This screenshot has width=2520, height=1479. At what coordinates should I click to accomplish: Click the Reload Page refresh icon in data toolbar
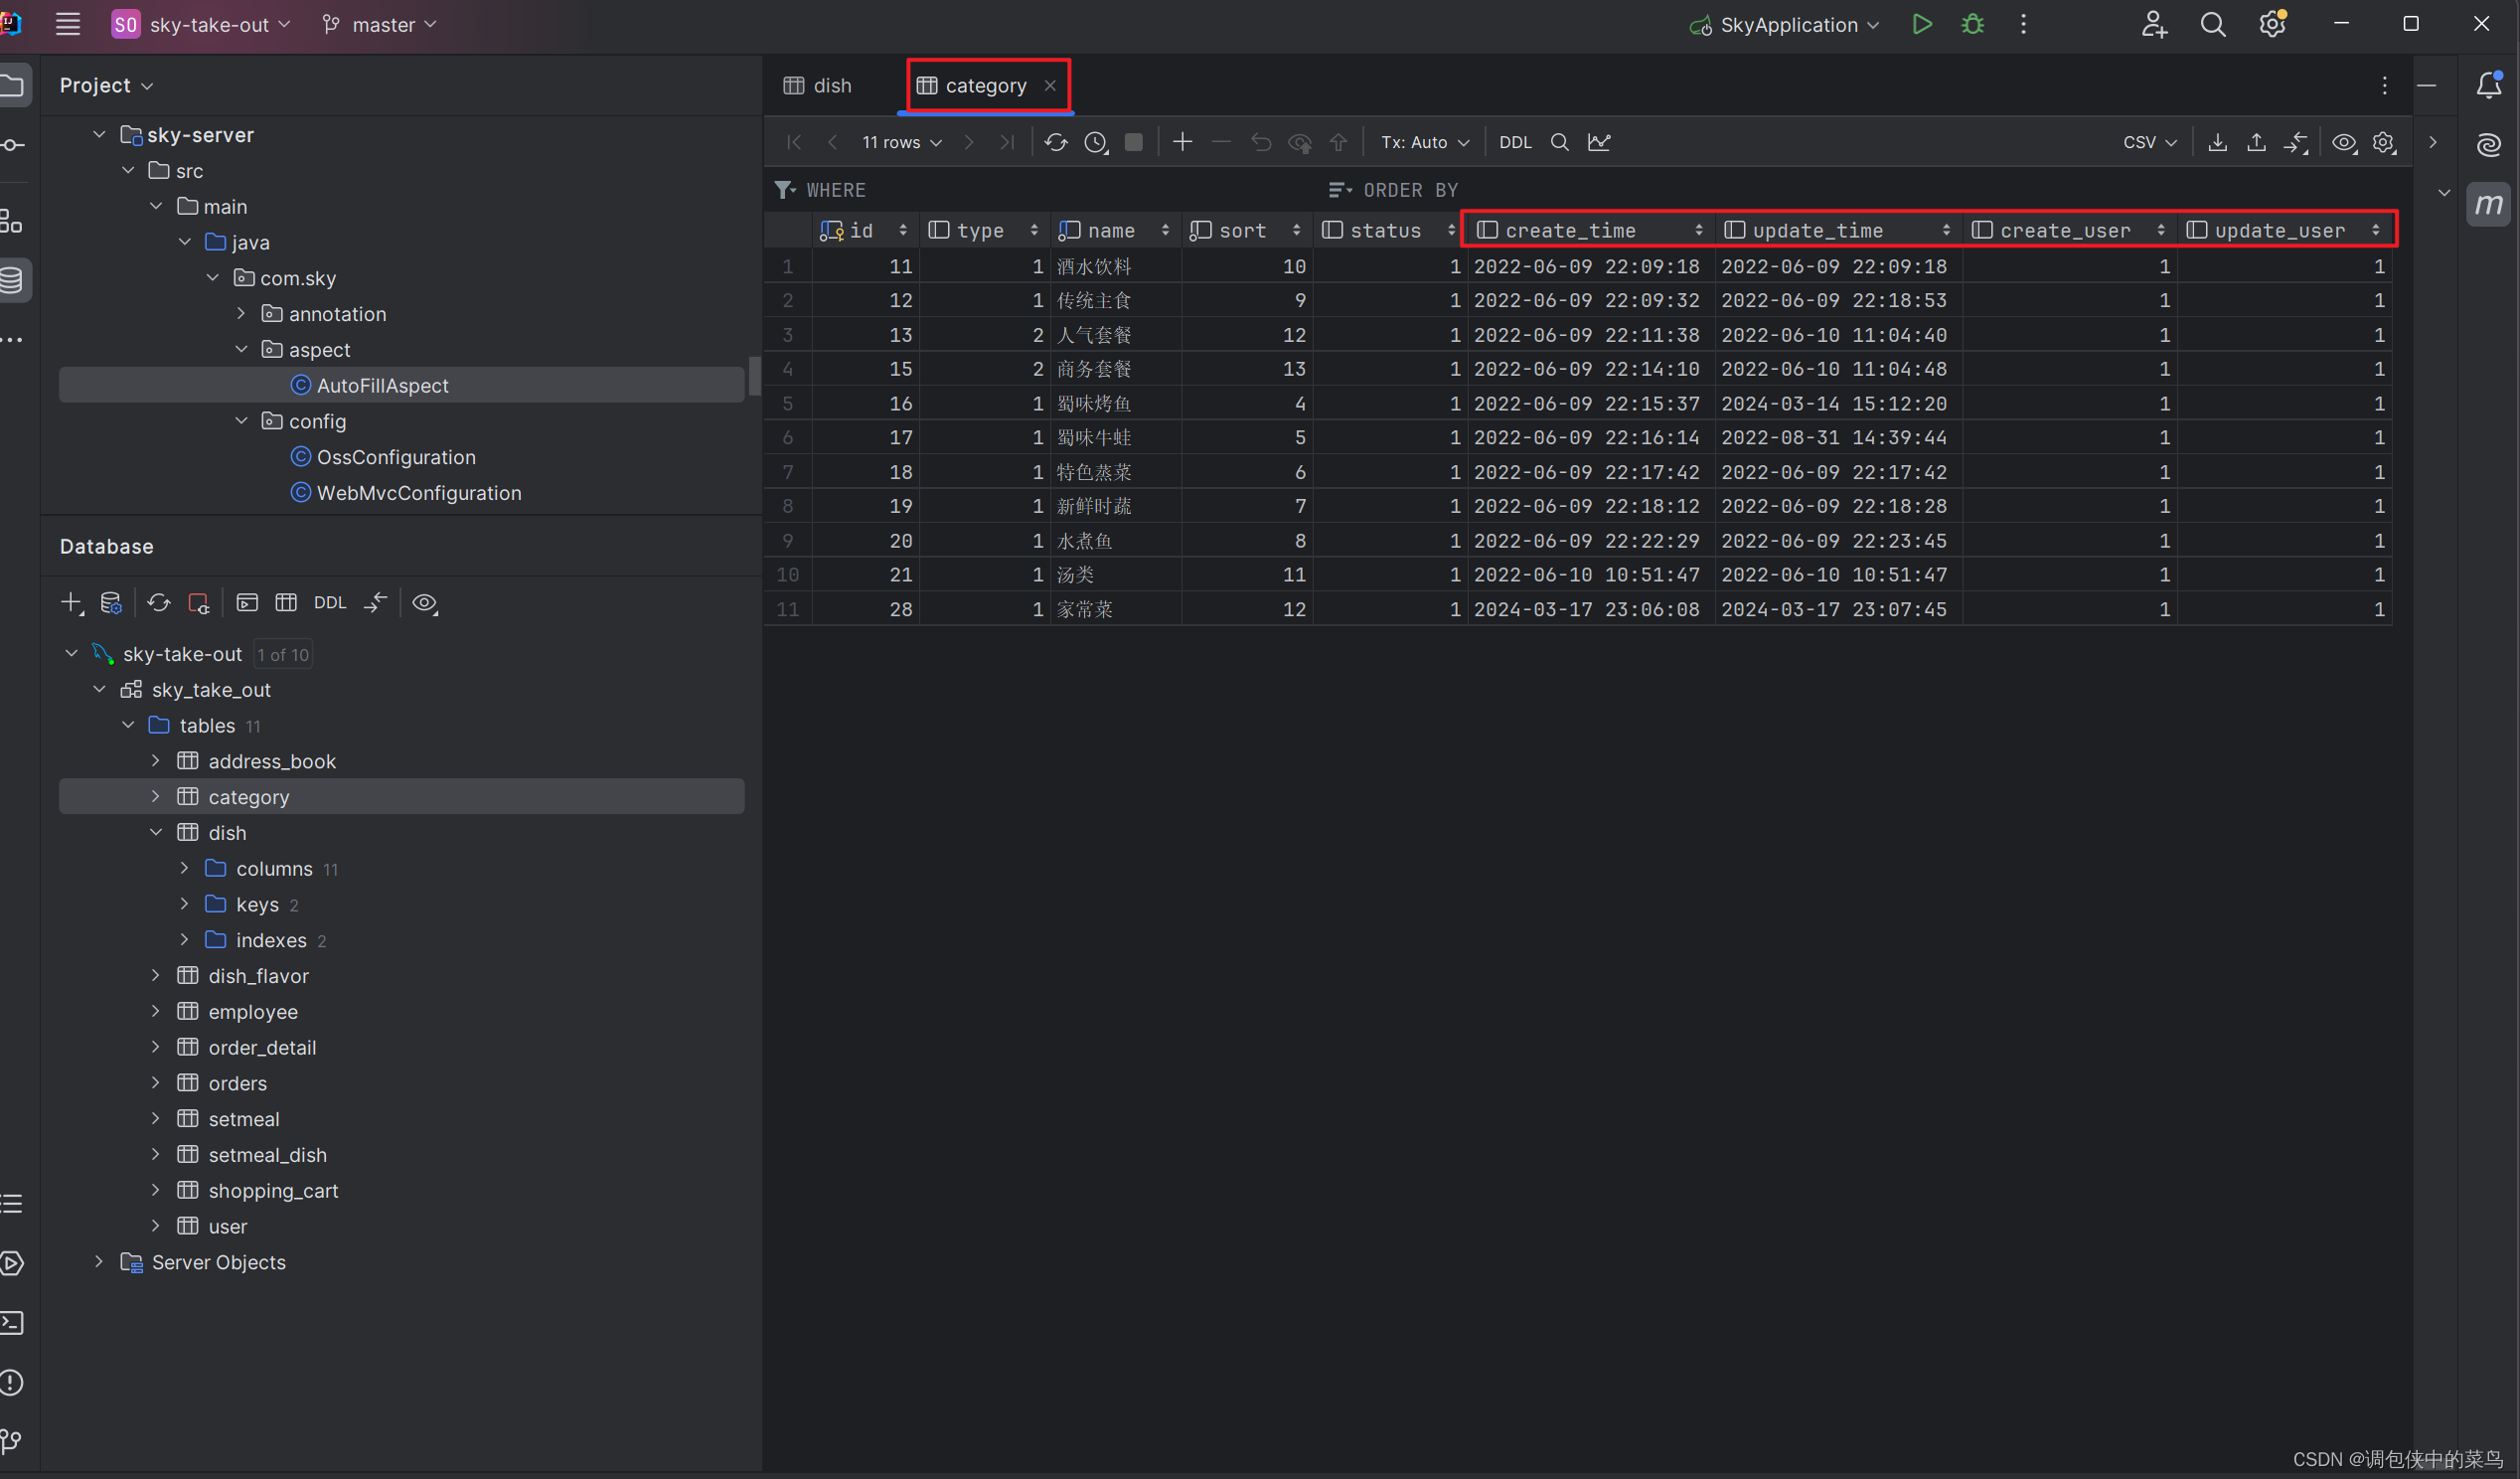[1055, 142]
